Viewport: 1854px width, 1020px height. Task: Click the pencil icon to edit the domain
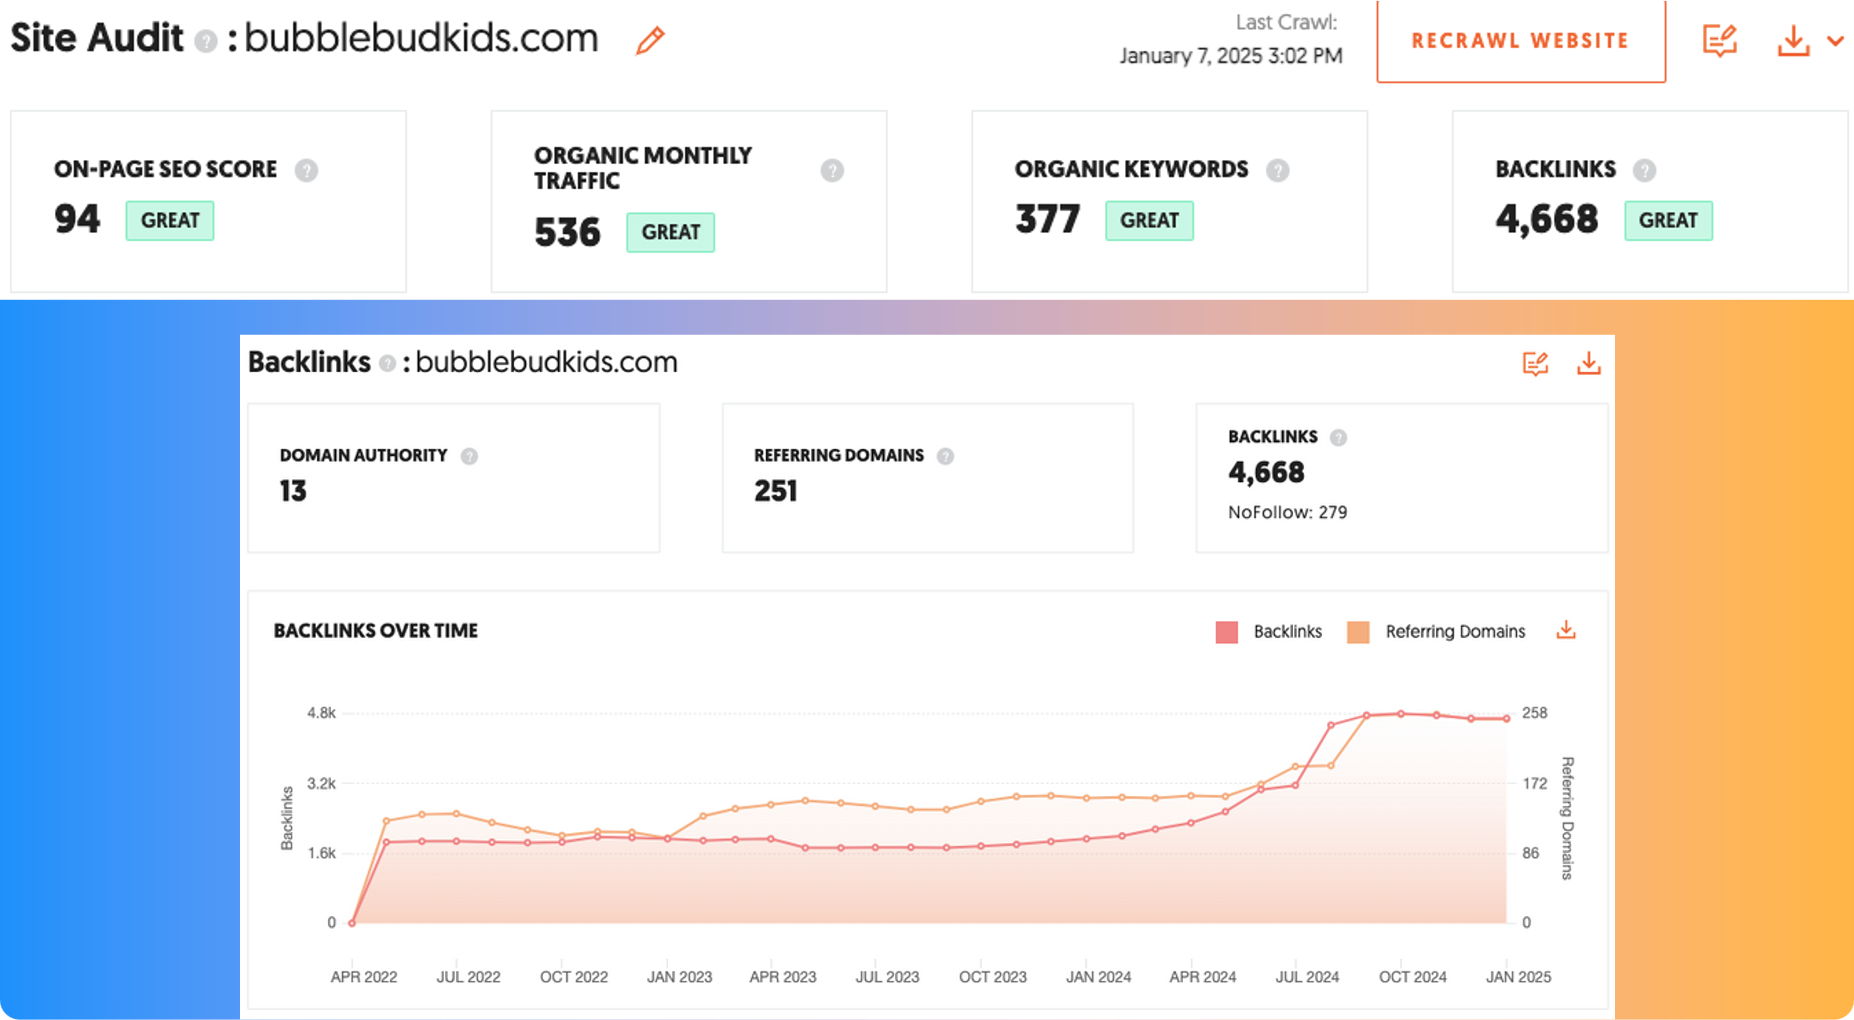(650, 40)
